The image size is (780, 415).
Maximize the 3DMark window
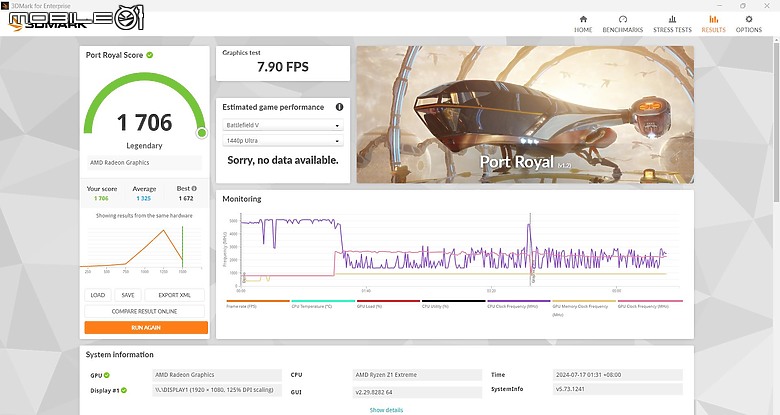click(743, 5)
